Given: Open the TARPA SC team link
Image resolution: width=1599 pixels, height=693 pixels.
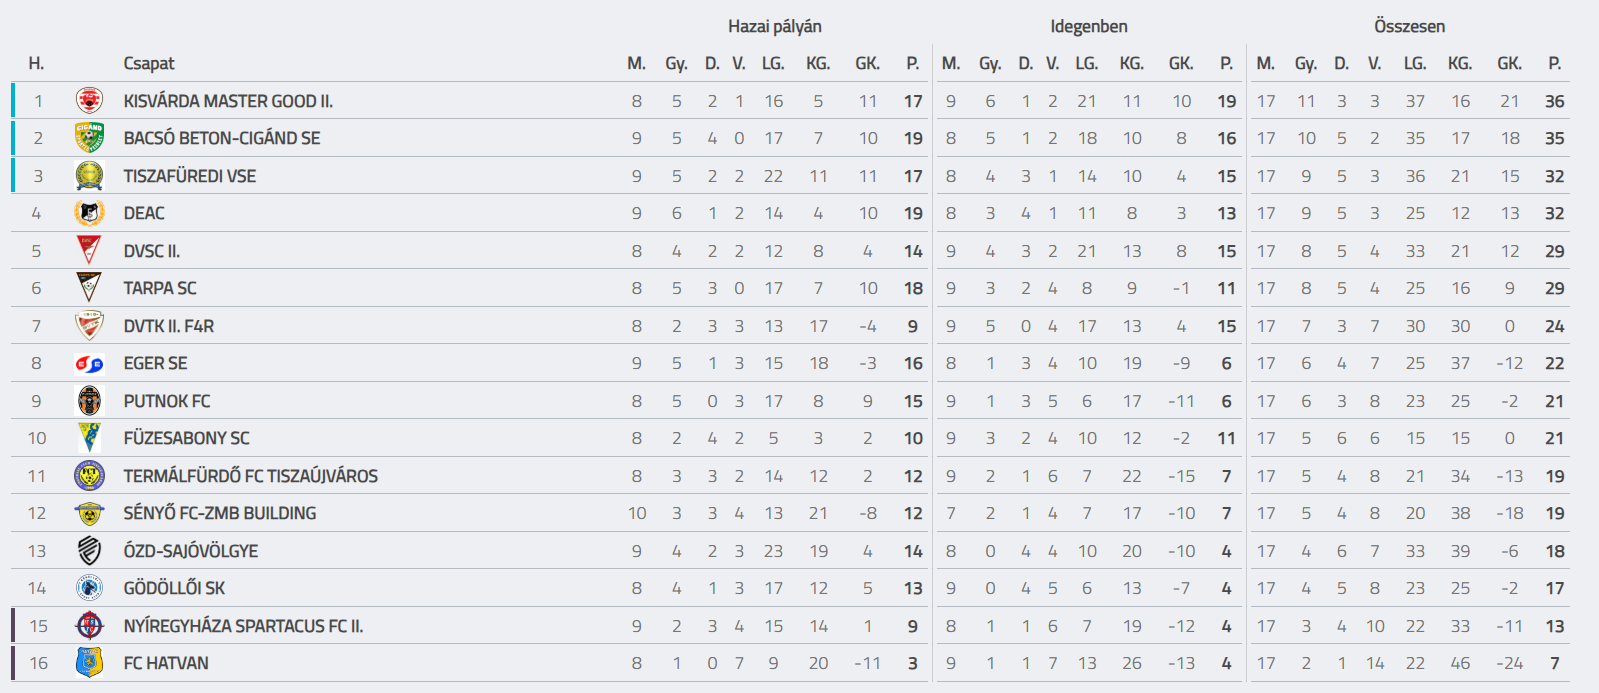Looking at the screenshot, I should coord(160,288).
